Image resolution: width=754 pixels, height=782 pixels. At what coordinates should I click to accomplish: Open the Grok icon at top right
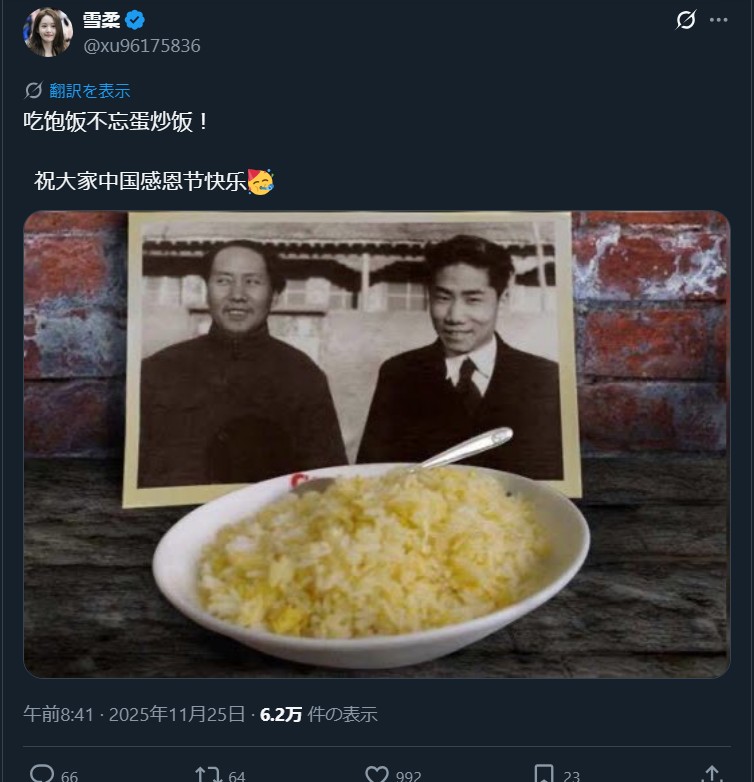(x=686, y=20)
